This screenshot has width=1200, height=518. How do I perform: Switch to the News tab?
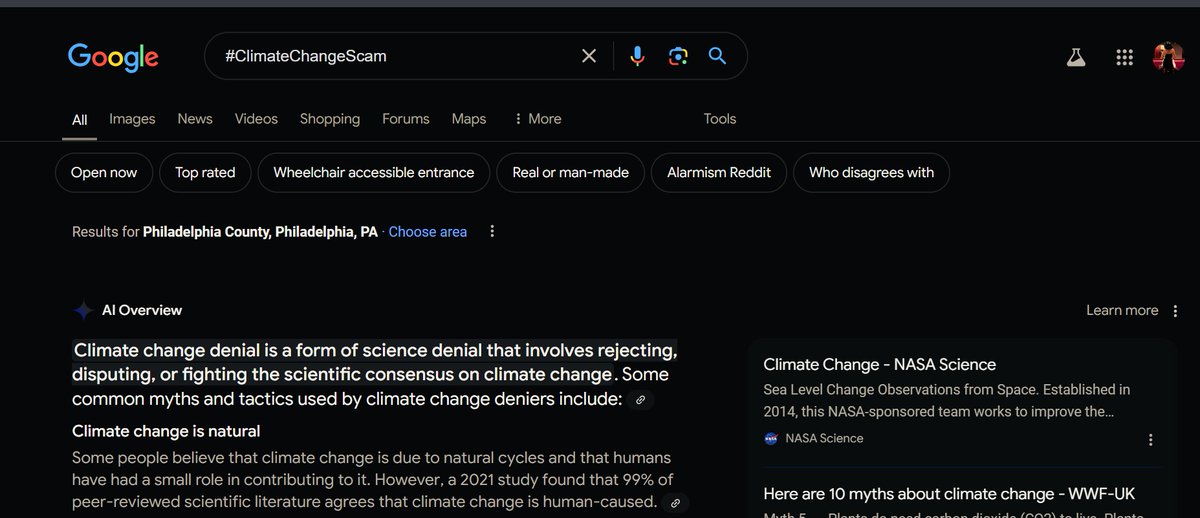(x=195, y=118)
